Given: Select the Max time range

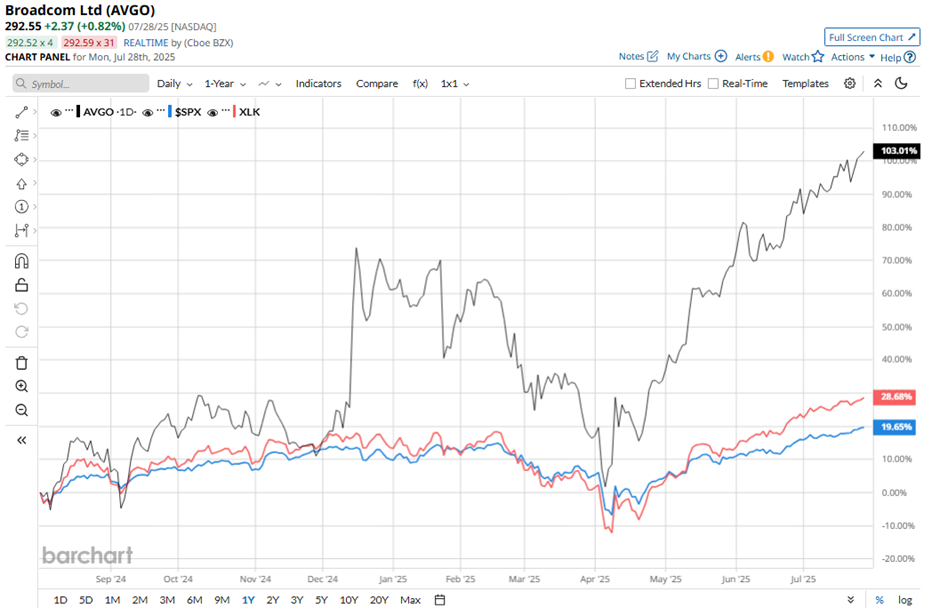Looking at the screenshot, I should [x=411, y=600].
